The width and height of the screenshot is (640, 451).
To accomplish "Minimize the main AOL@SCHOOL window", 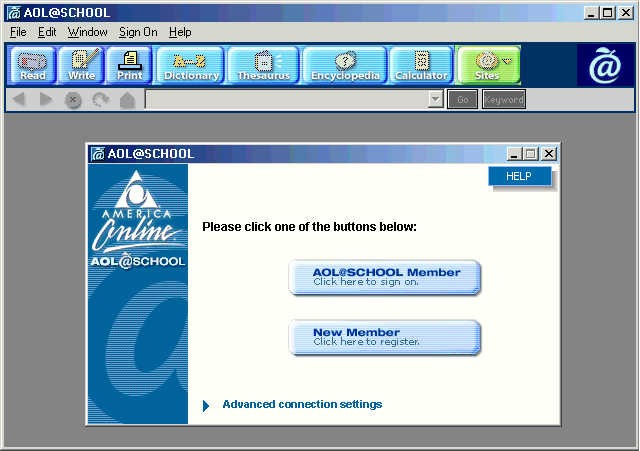I will click(x=591, y=13).
